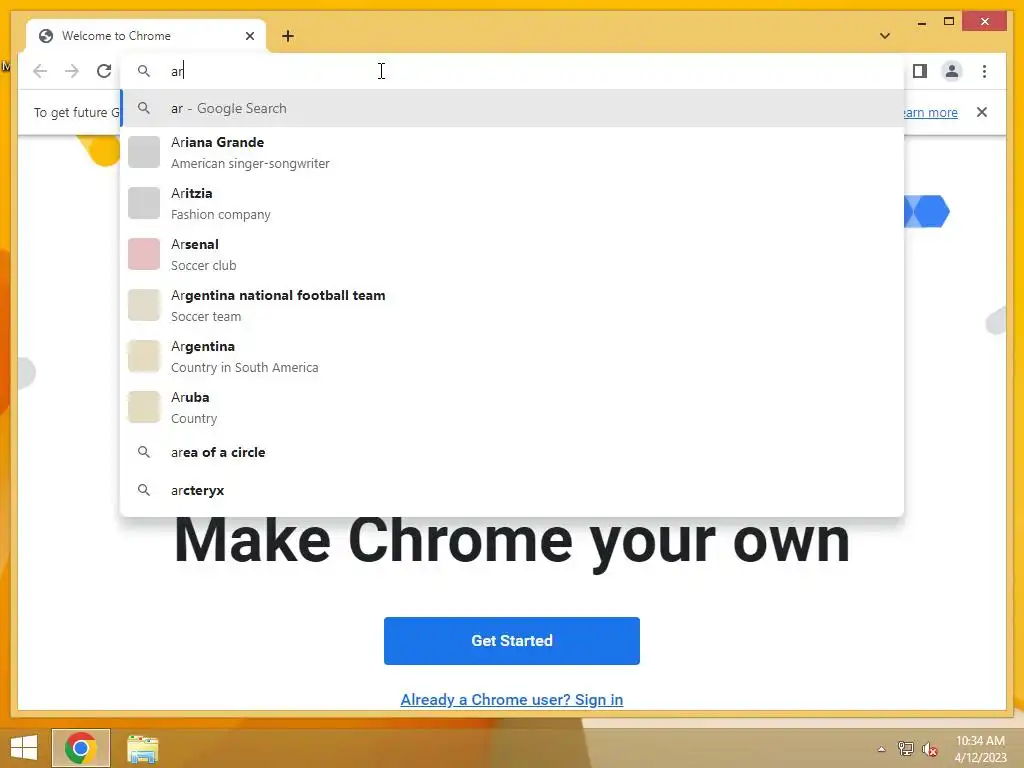Open the tab search dropdown arrow
This screenshot has height=768, width=1024.
[885, 36]
